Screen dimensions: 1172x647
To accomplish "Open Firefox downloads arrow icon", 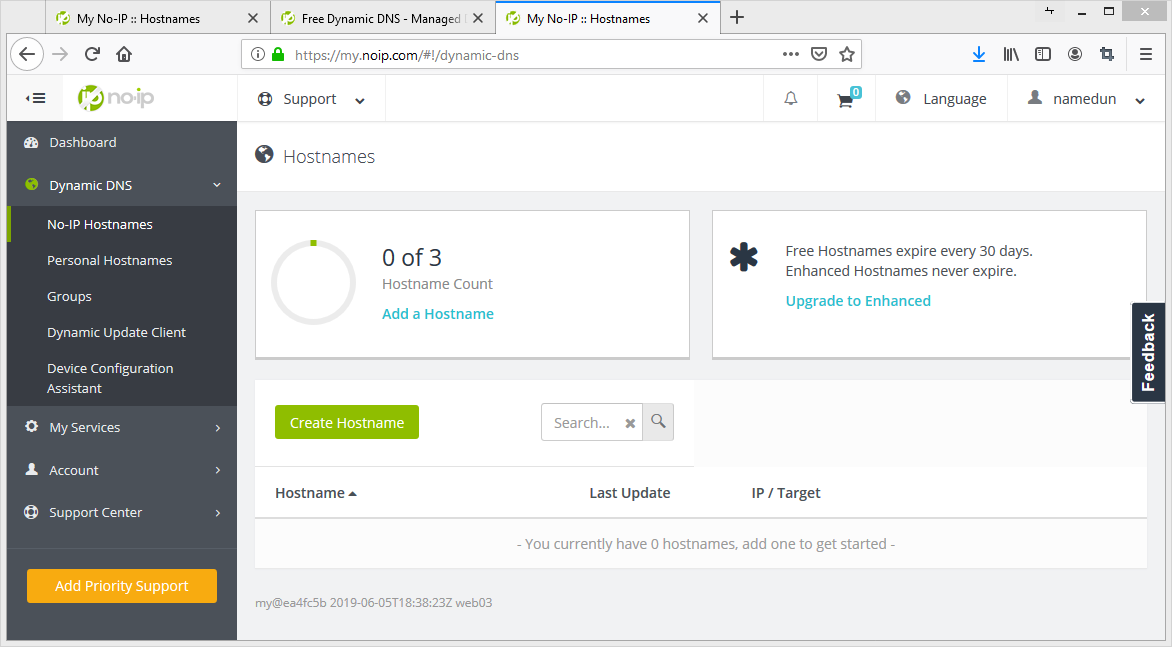I will (978, 55).
